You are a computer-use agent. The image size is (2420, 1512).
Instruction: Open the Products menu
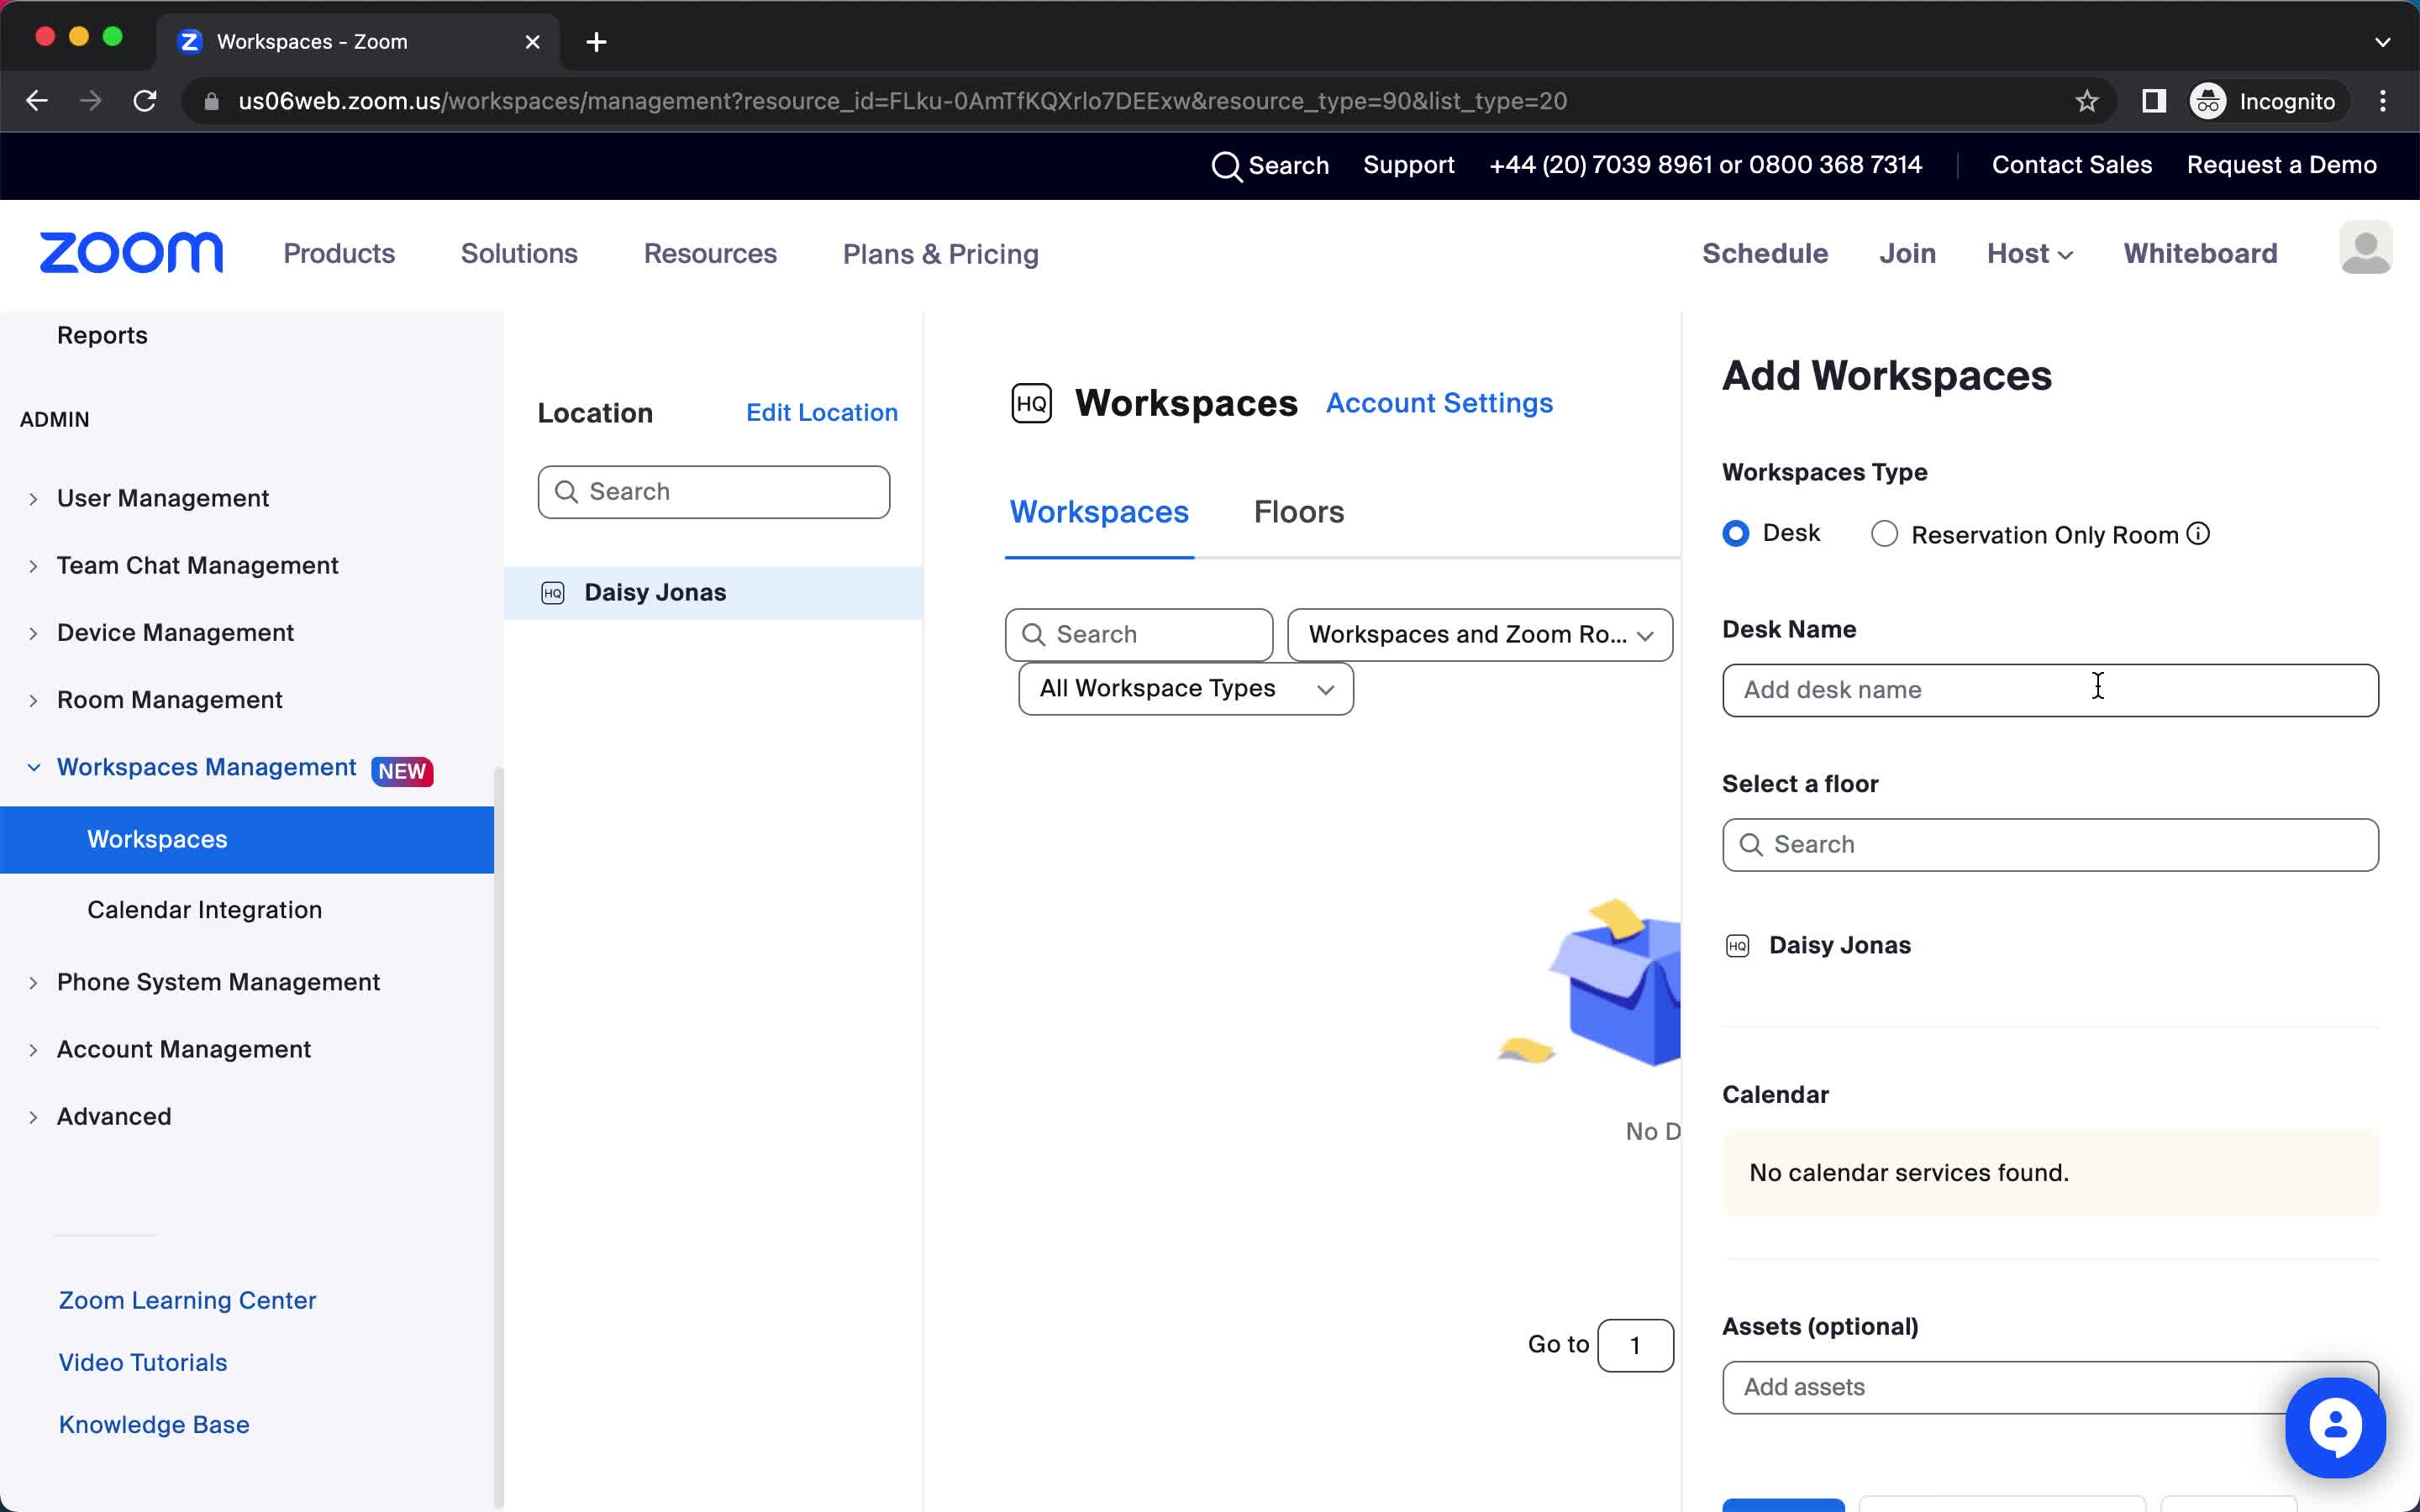(x=339, y=254)
